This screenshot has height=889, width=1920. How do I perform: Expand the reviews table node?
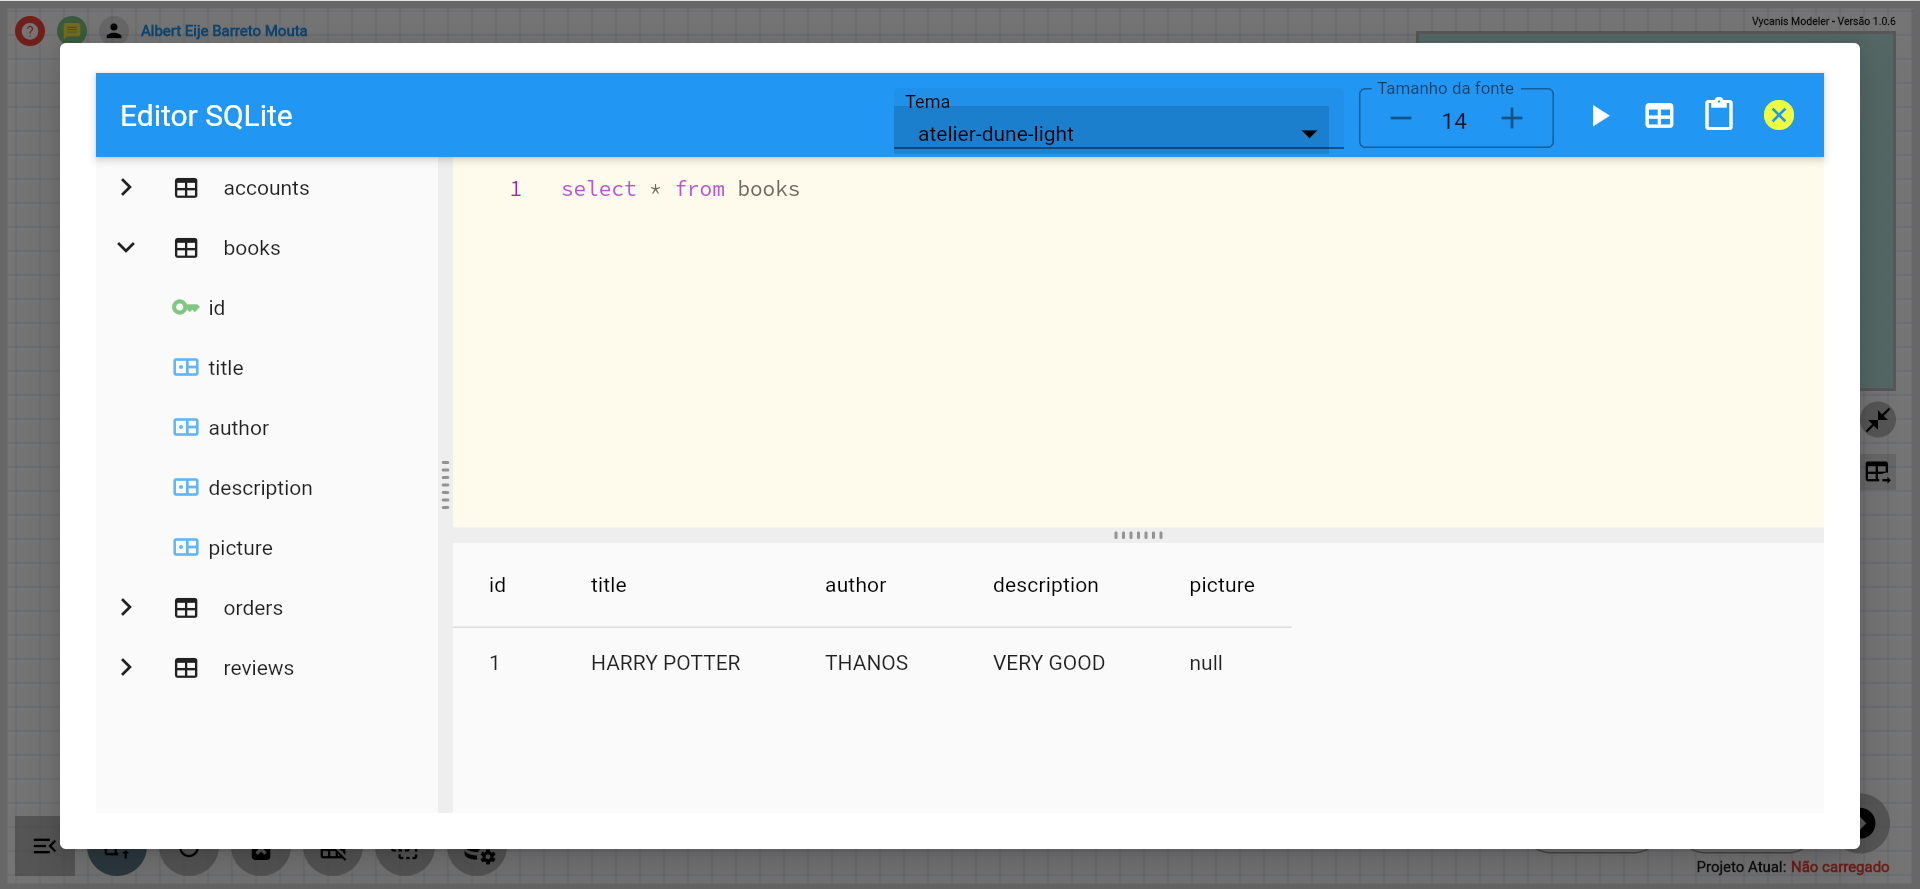pos(126,668)
